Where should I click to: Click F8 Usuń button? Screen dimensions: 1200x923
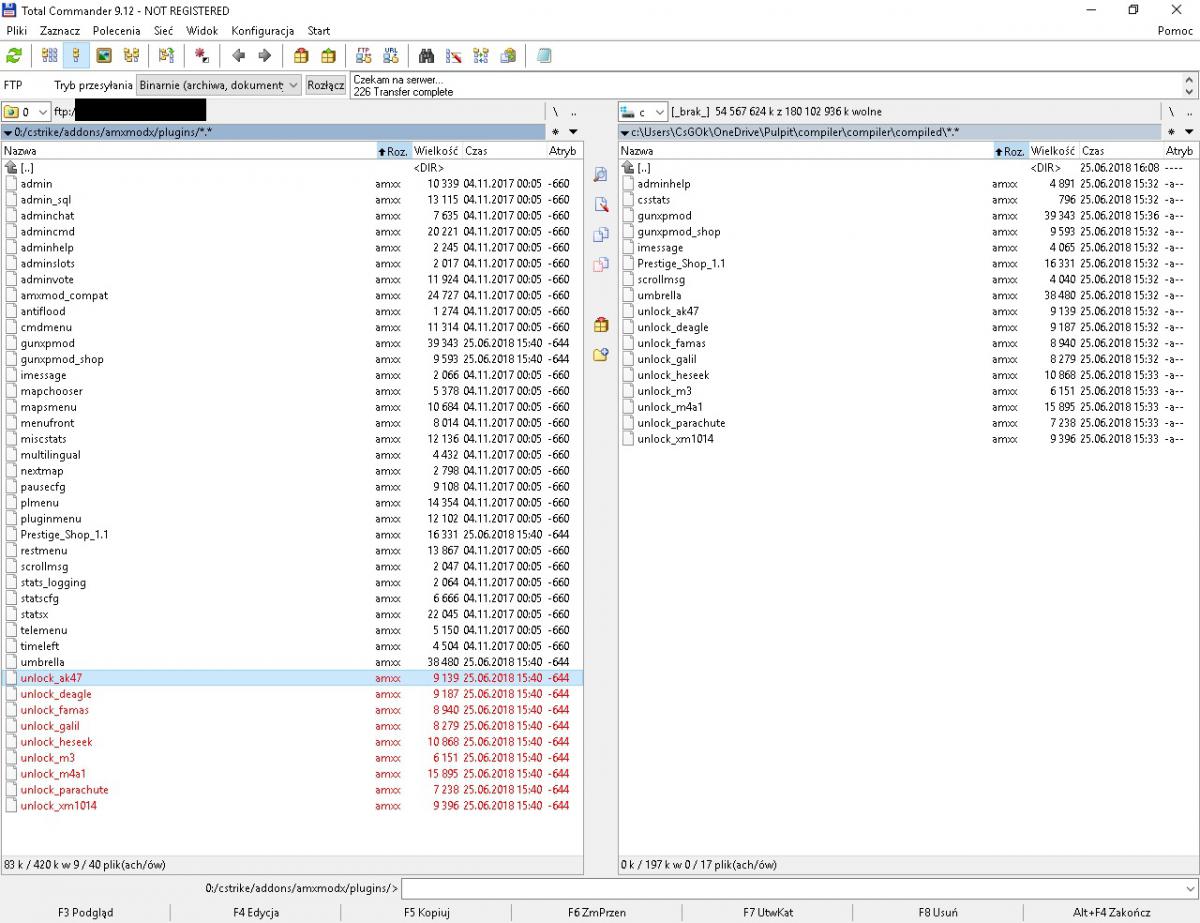pyautogui.click(x=938, y=912)
